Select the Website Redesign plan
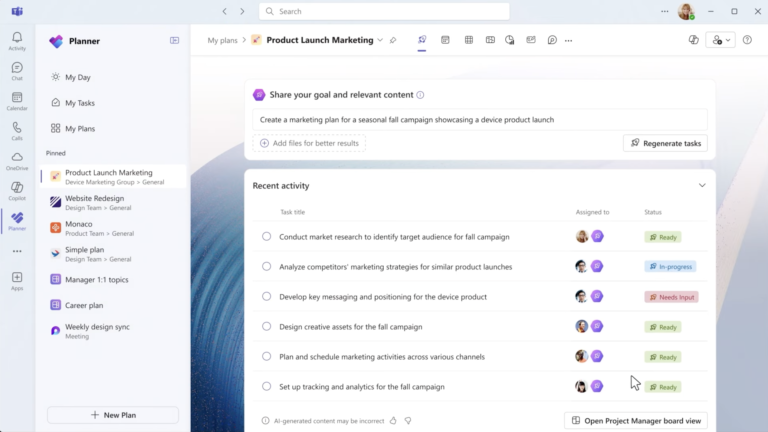Image resolution: width=768 pixels, height=432 pixels. [x=114, y=203]
